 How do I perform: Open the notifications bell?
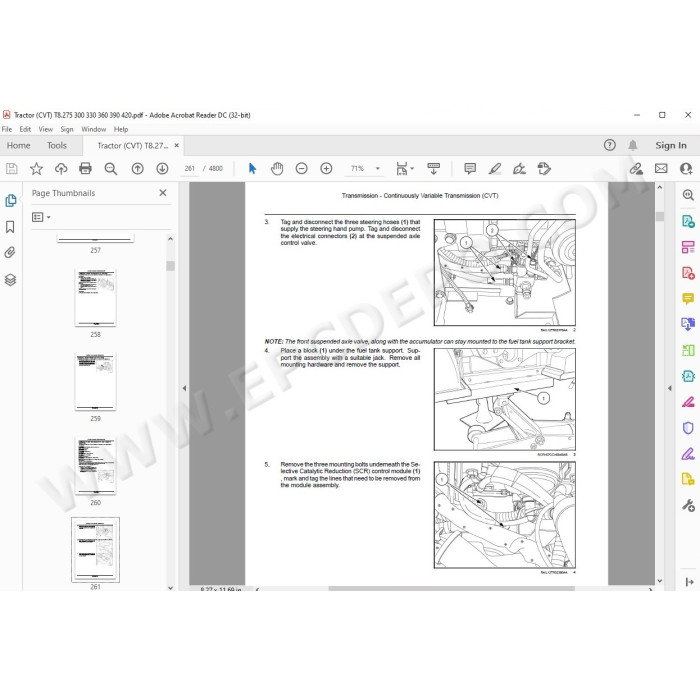click(633, 145)
